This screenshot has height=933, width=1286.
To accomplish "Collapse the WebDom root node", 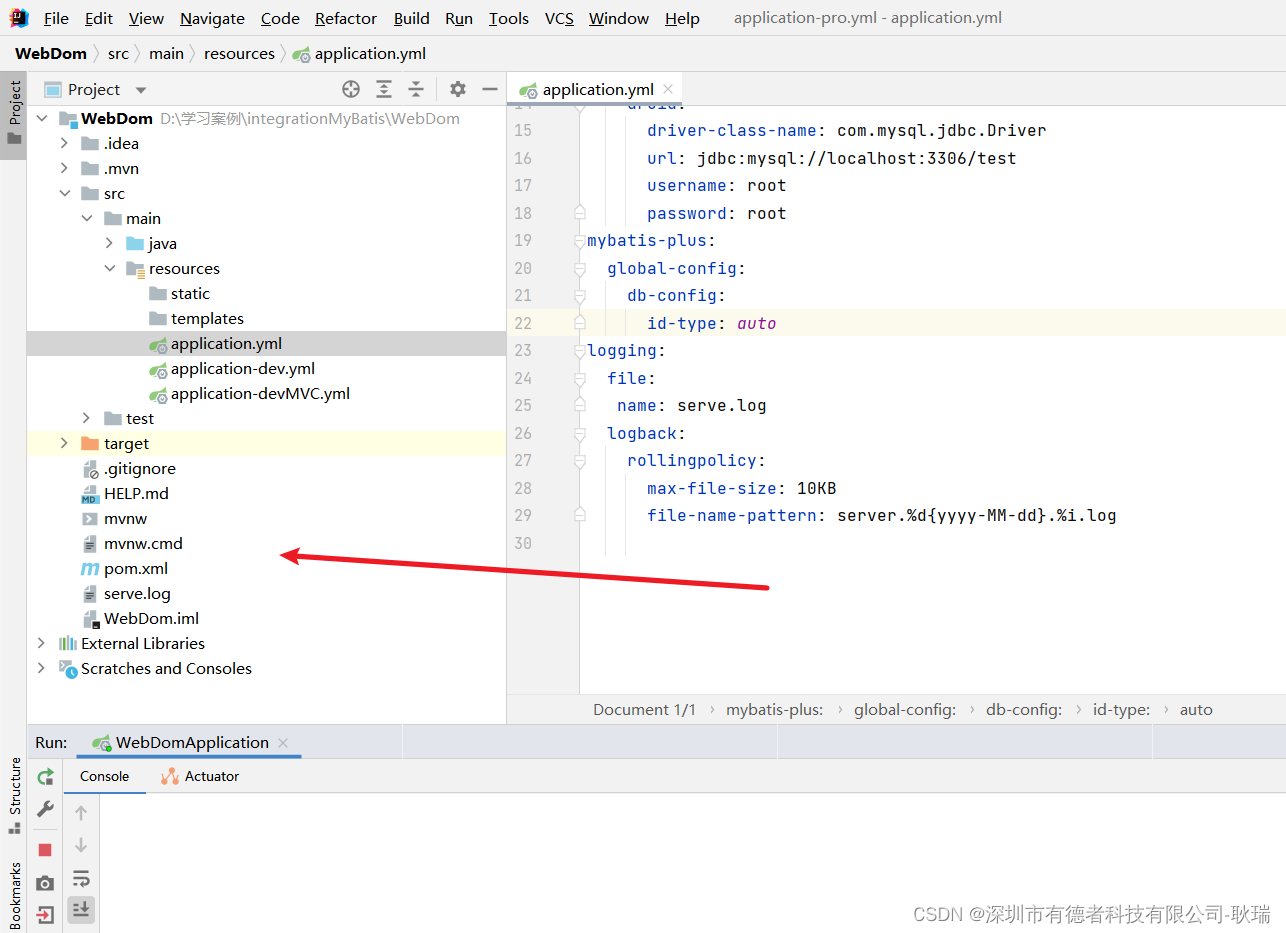I will pos(42,118).
